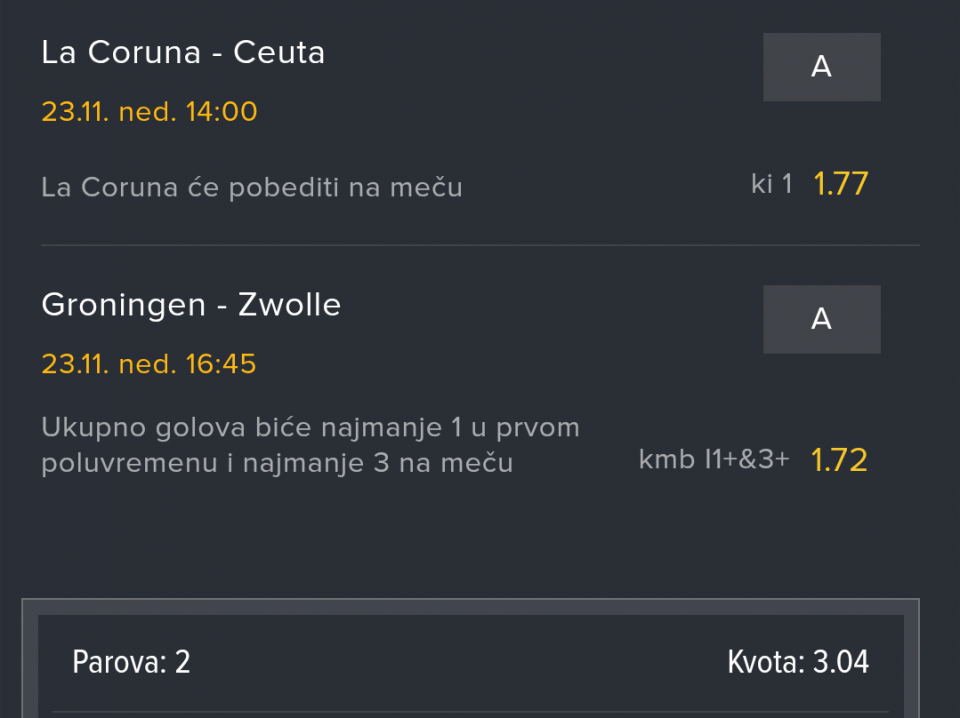
Task: Select the 1.72 odds value
Action: coord(838,460)
